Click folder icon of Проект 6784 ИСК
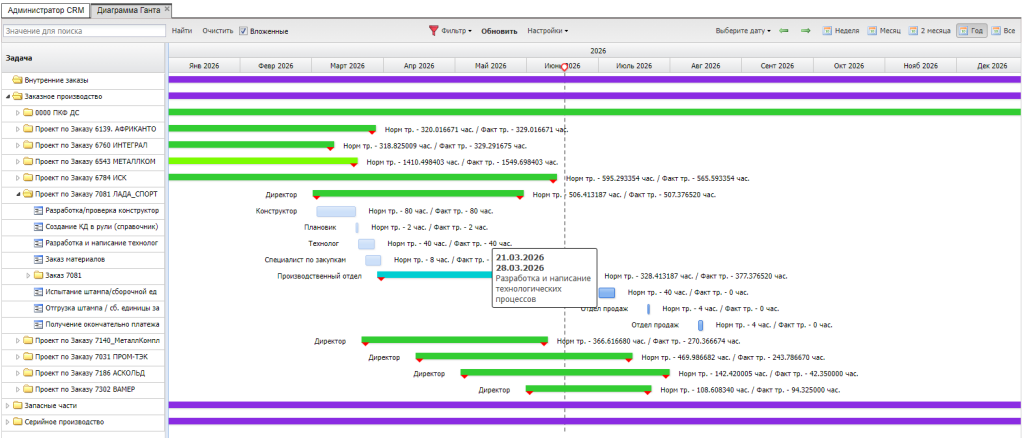1024x438 pixels. [x=28, y=178]
